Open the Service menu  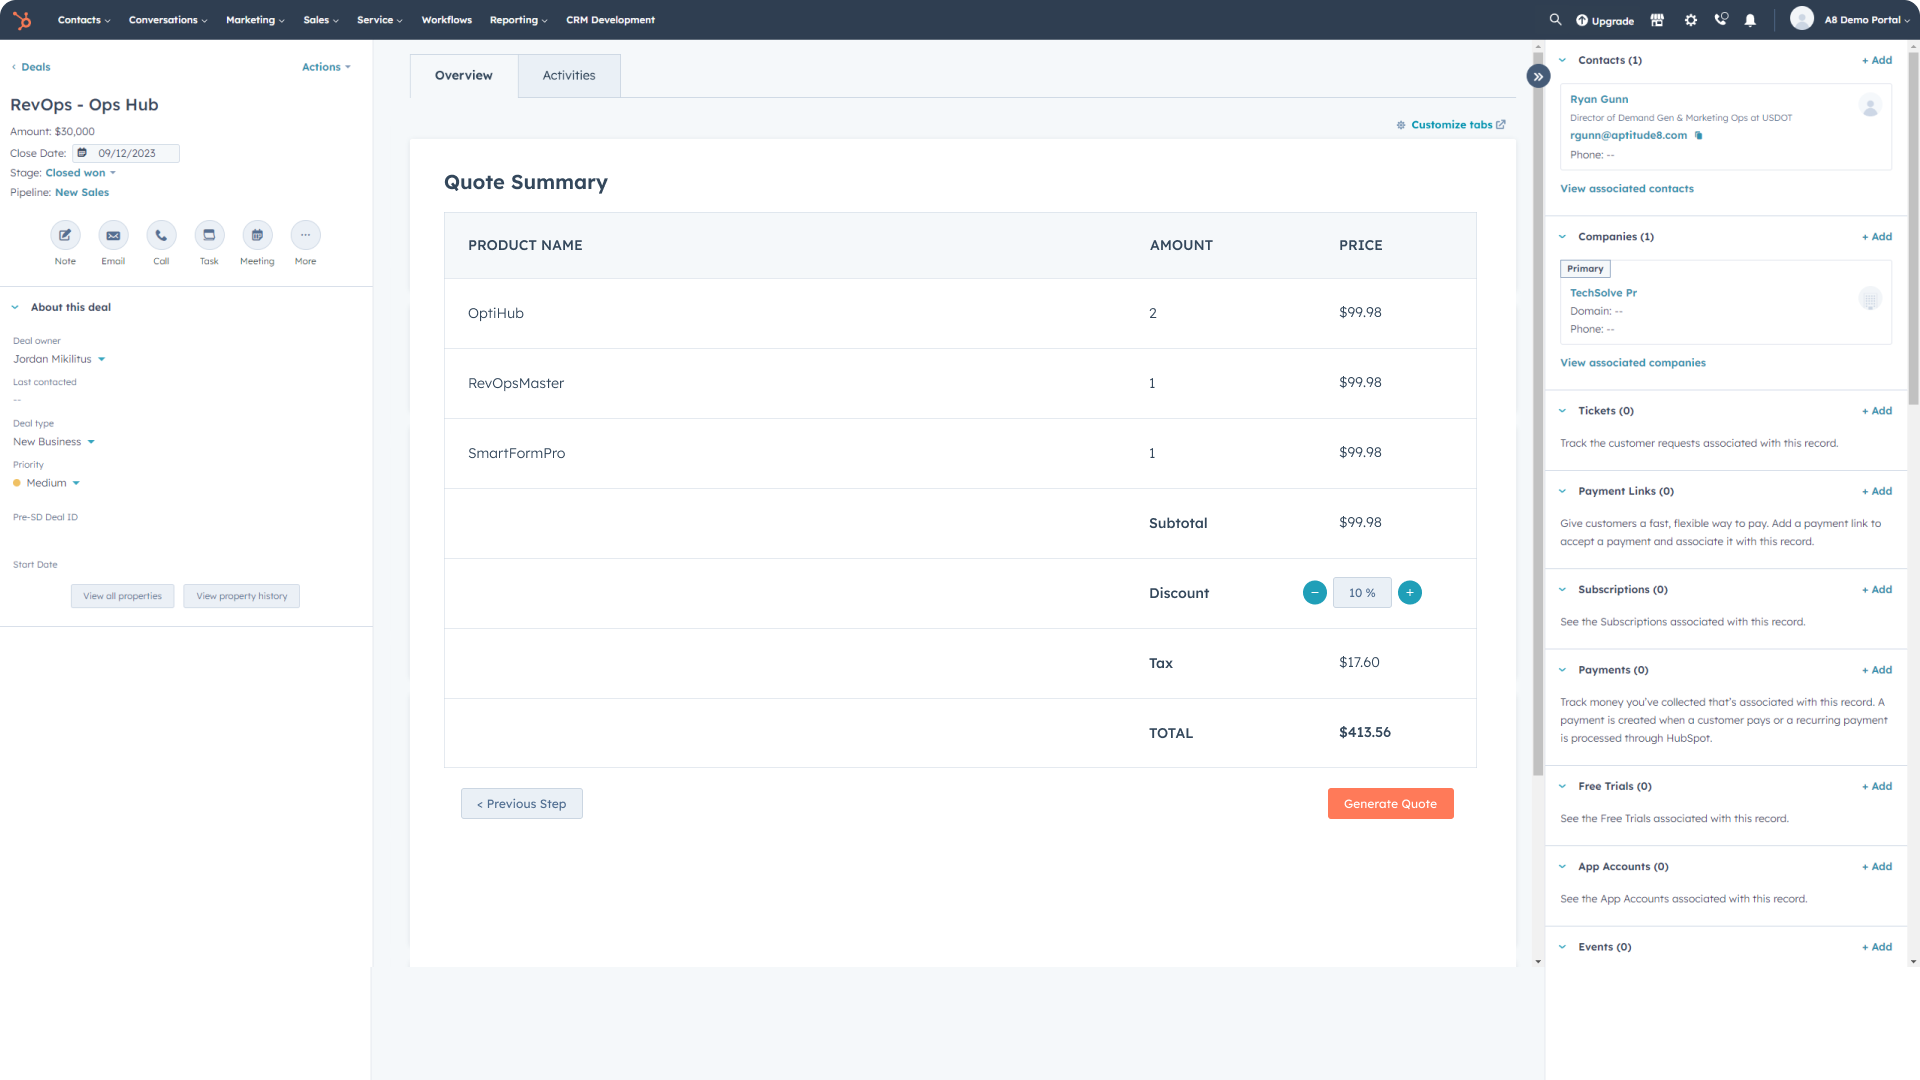point(380,20)
